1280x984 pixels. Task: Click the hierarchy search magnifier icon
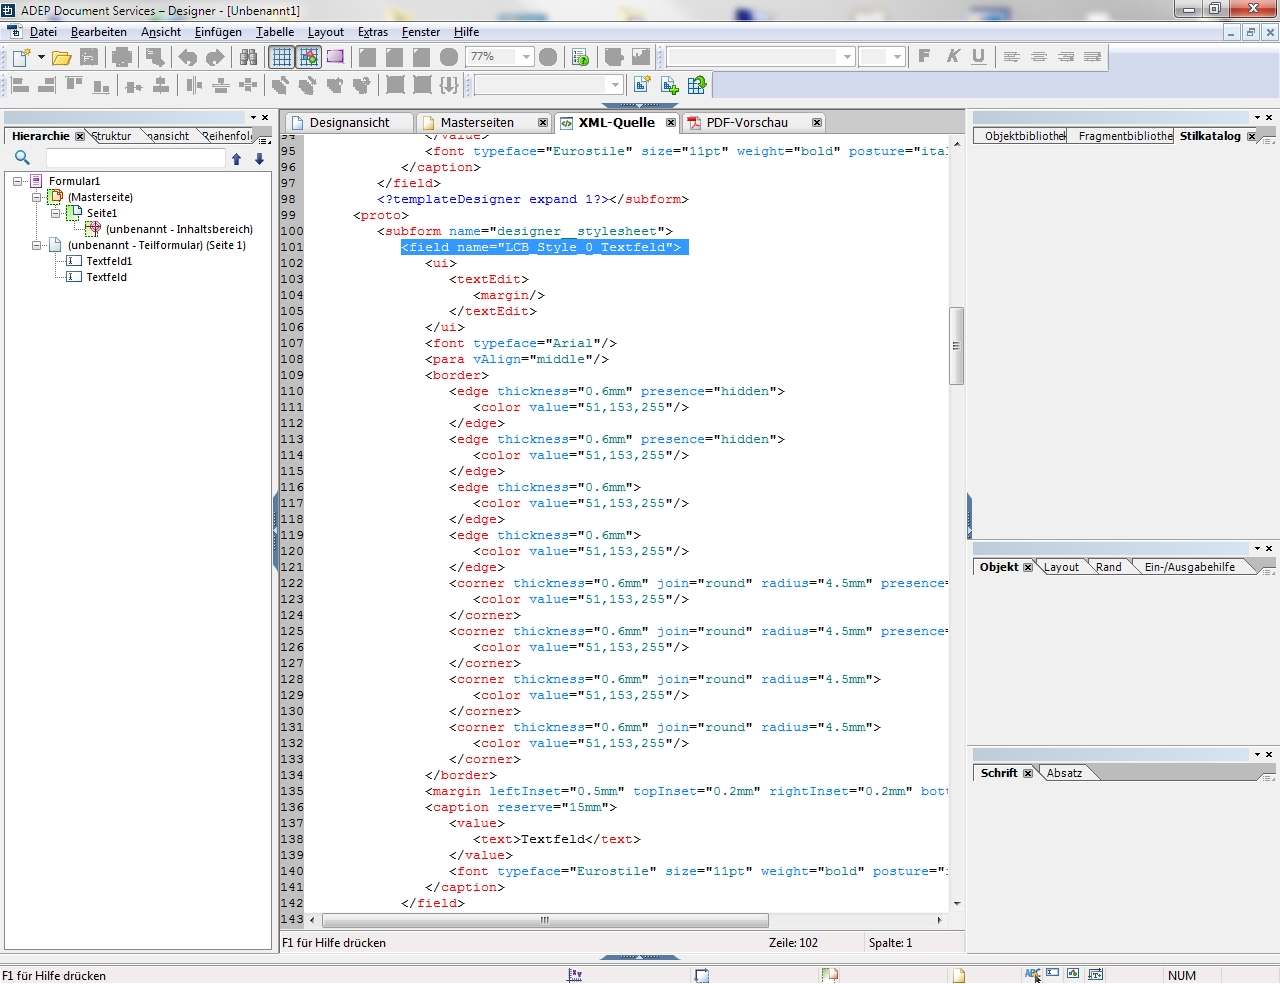coord(22,158)
